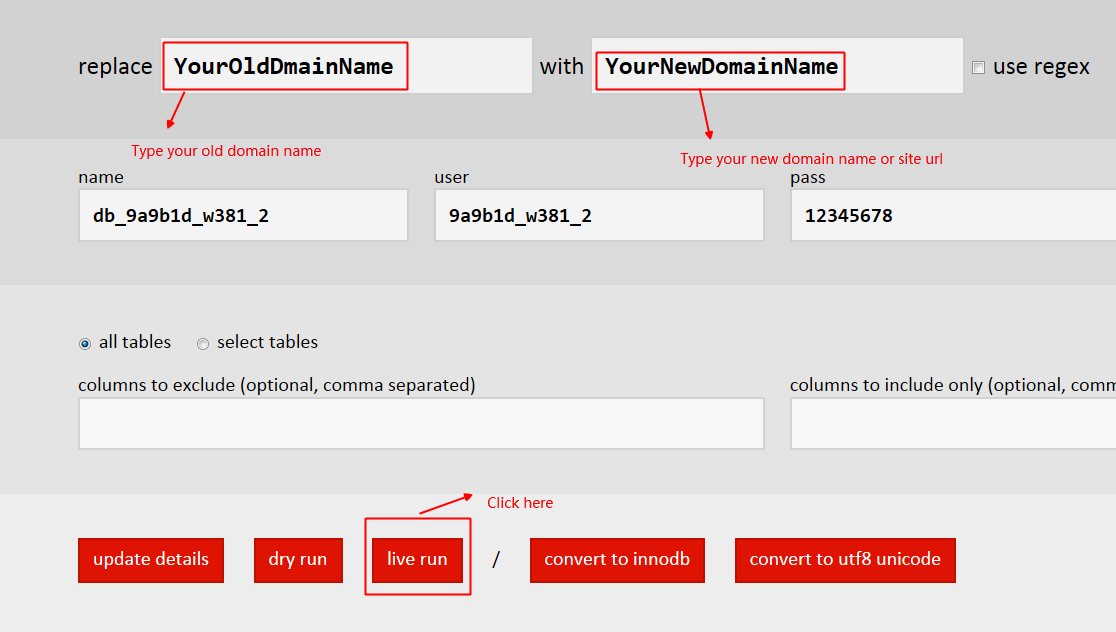
Task: Click the replace field containing YourOldDmainName
Action: (x=346, y=67)
